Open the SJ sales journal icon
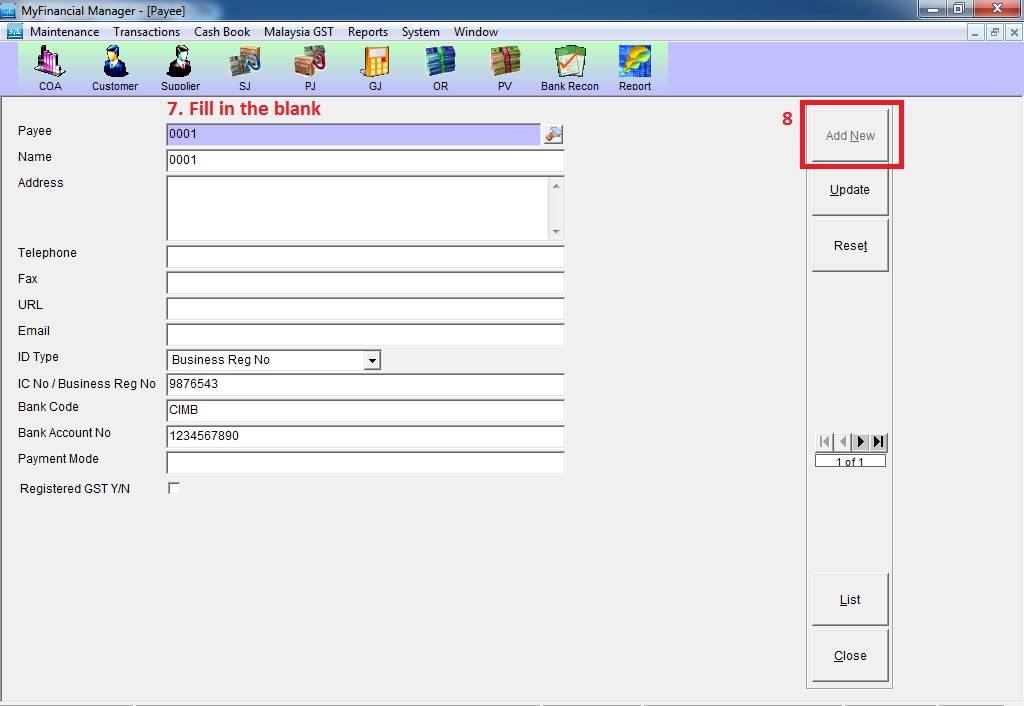1024x706 pixels. click(x=245, y=66)
